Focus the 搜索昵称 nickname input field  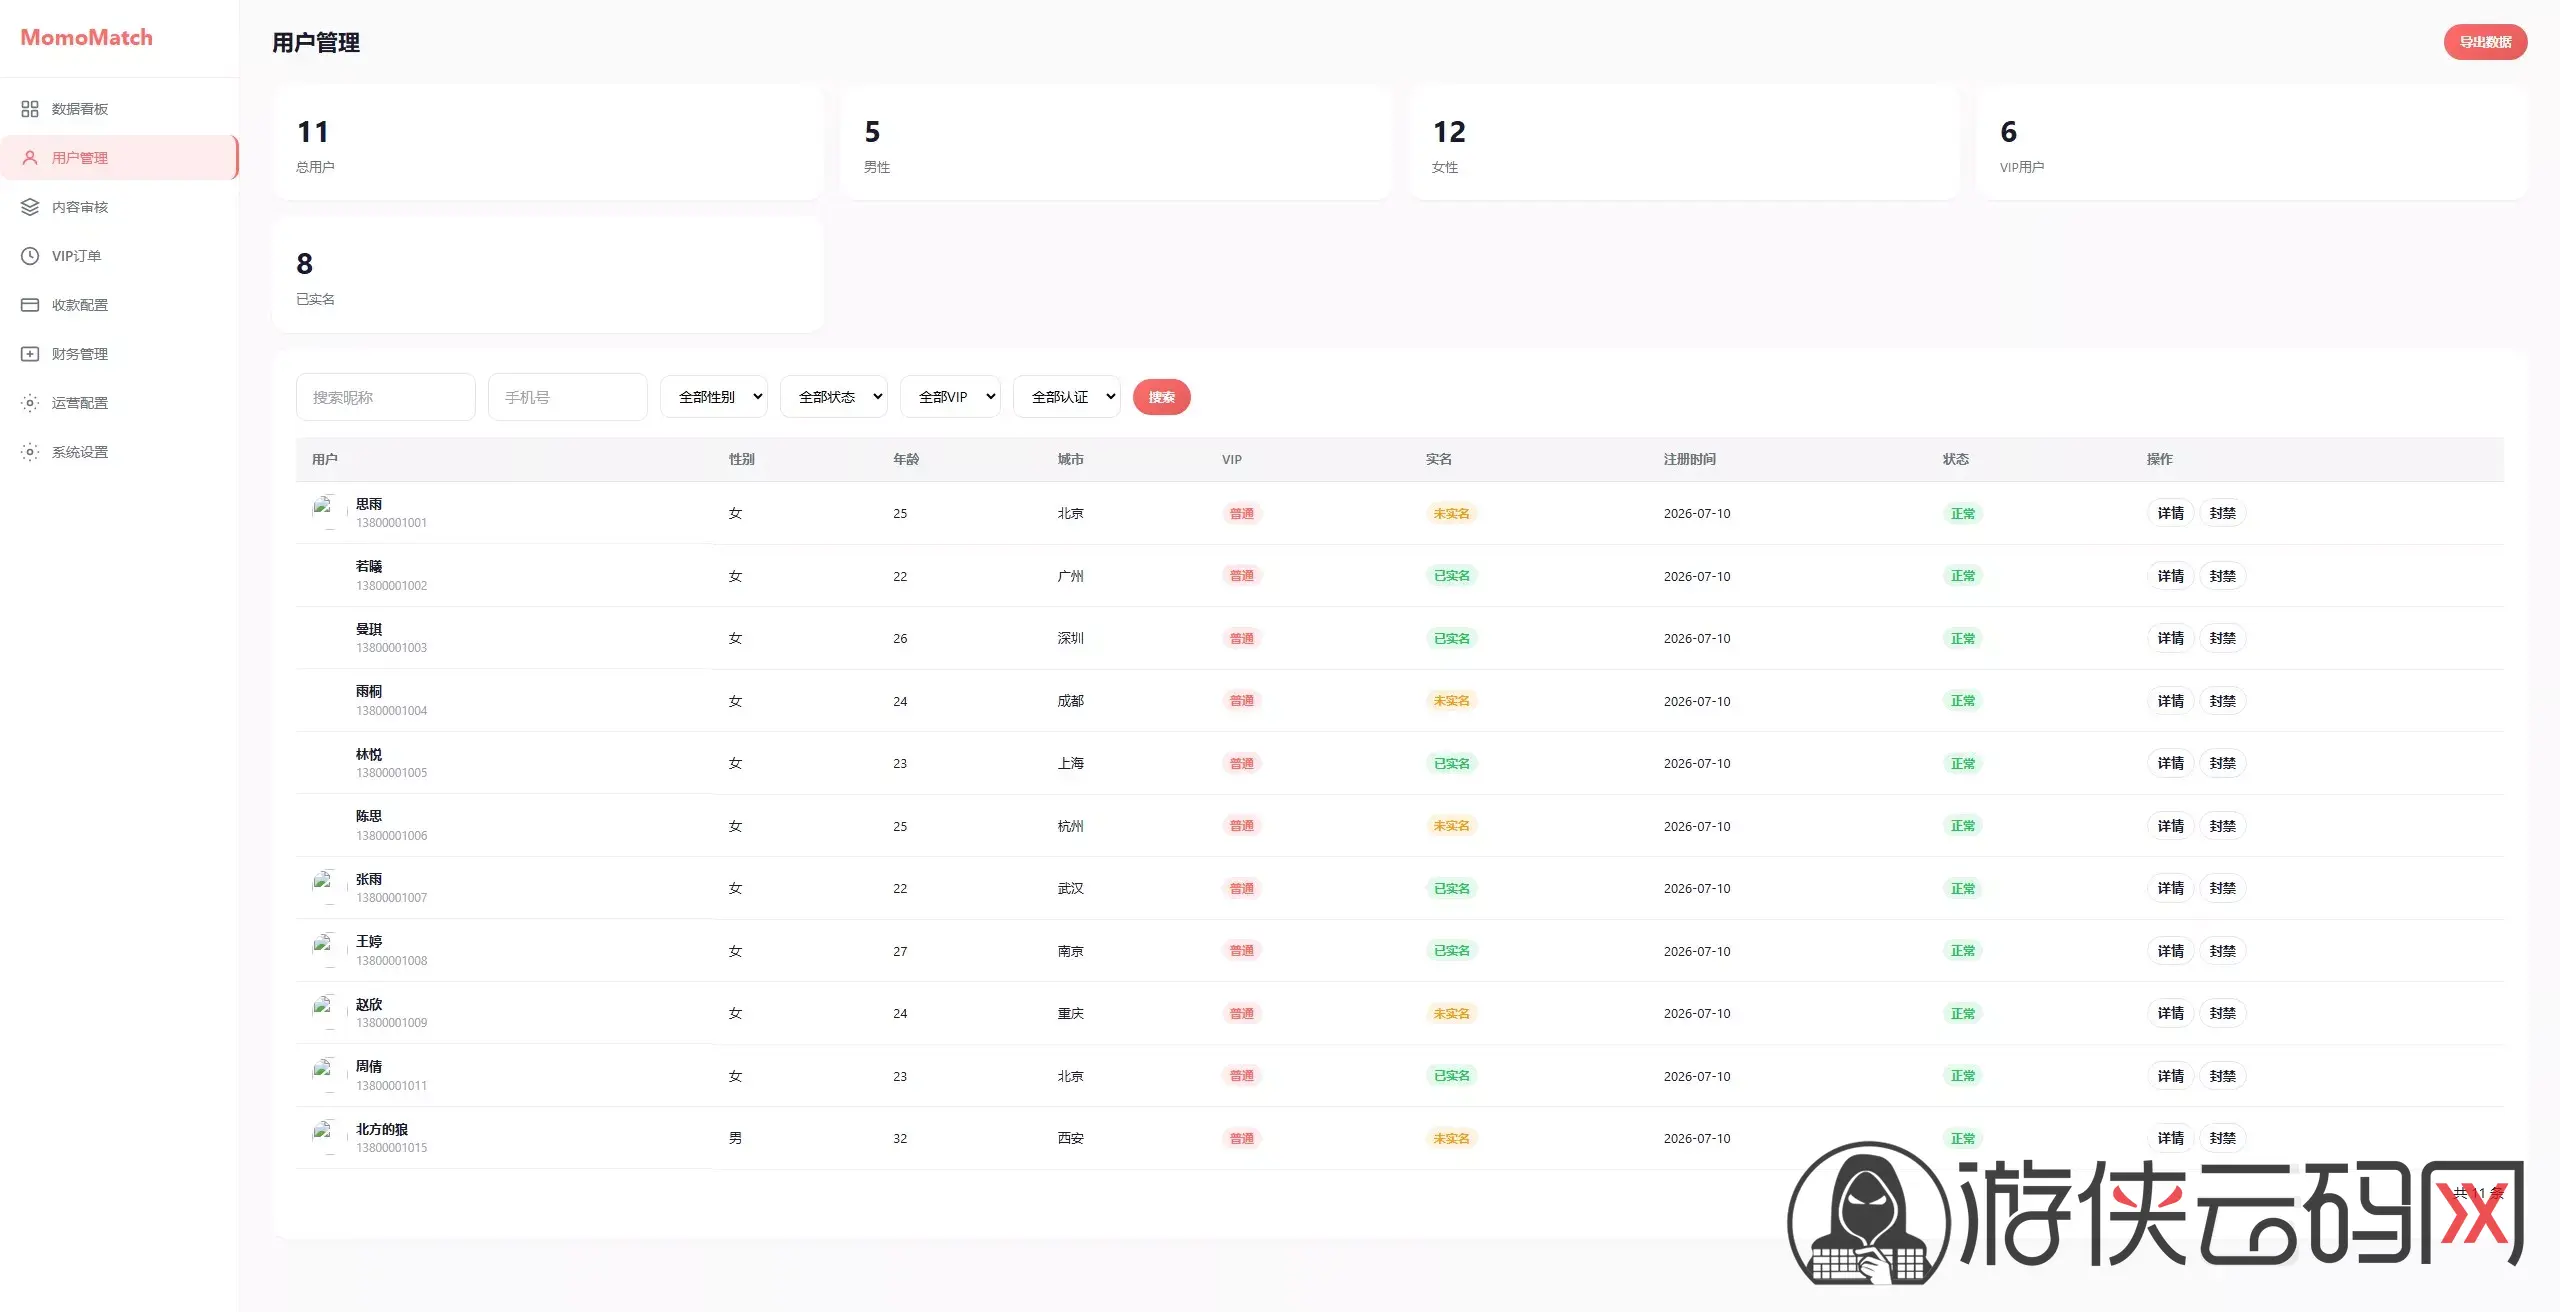click(x=385, y=397)
